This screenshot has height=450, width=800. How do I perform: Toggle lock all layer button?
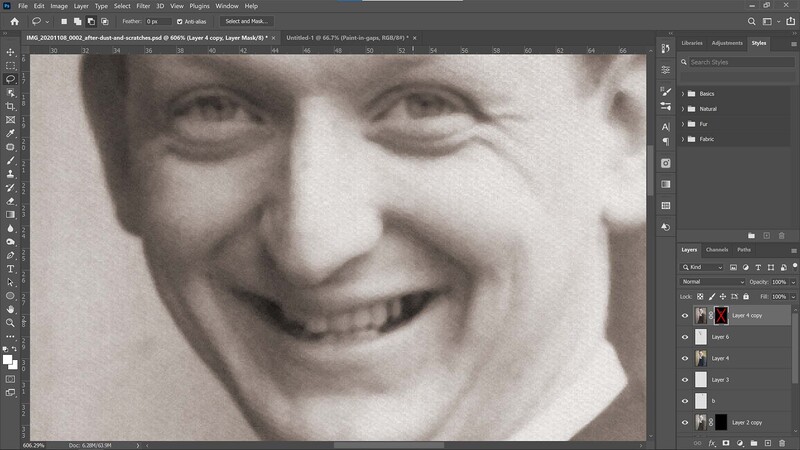(x=746, y=296)
